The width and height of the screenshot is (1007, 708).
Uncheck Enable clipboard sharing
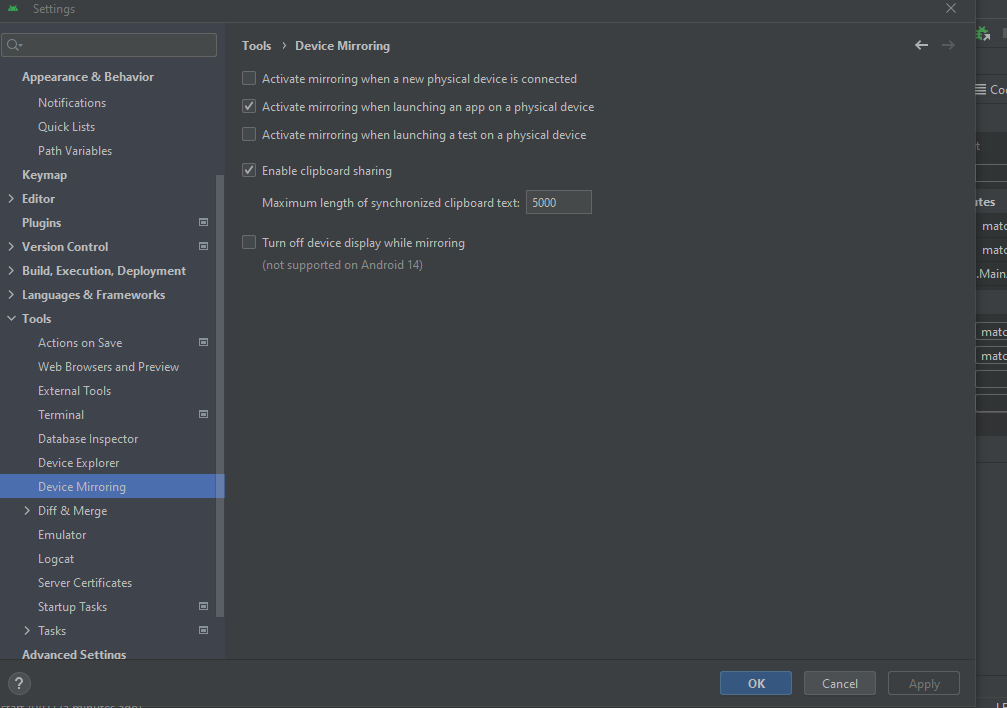pyautogui.click(x=249, y=171)
